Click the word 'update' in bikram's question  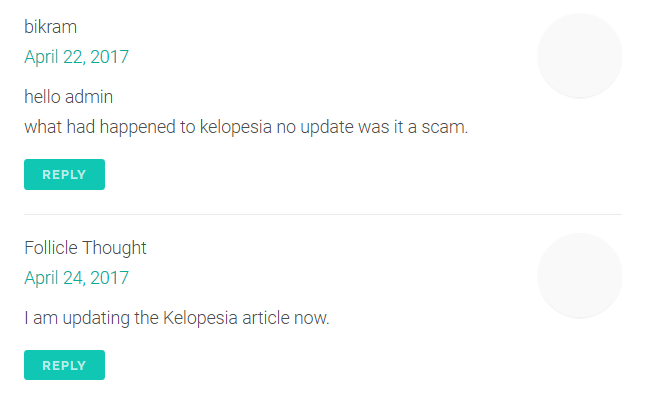327,127
